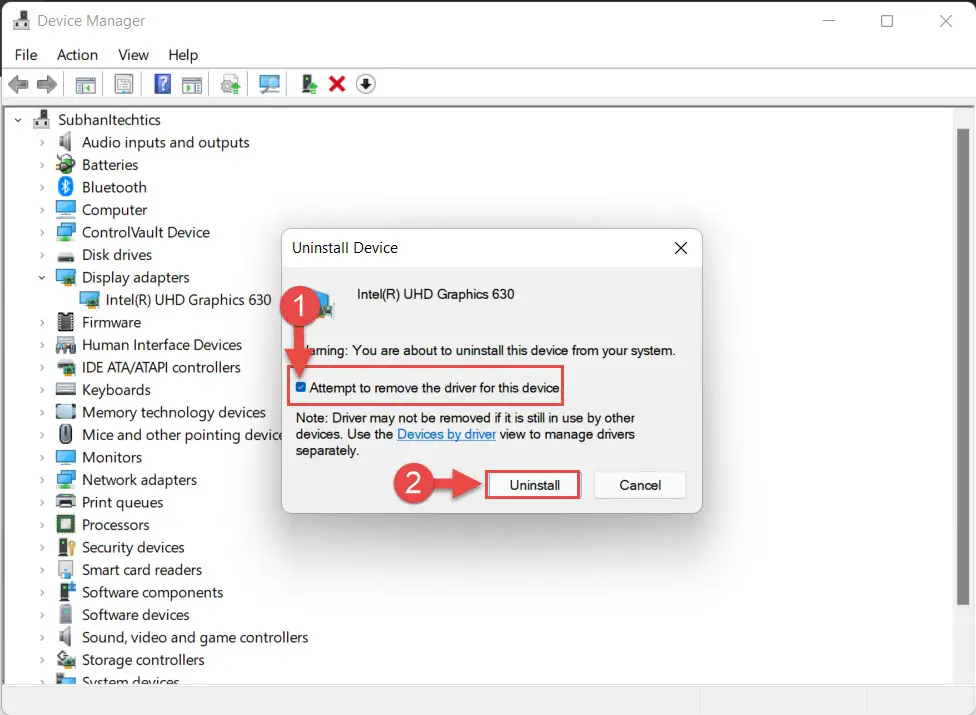The height and width of the screenshot is (715, 976).
Task: Expand the ControlVault Device node
Action: (42, 232)
